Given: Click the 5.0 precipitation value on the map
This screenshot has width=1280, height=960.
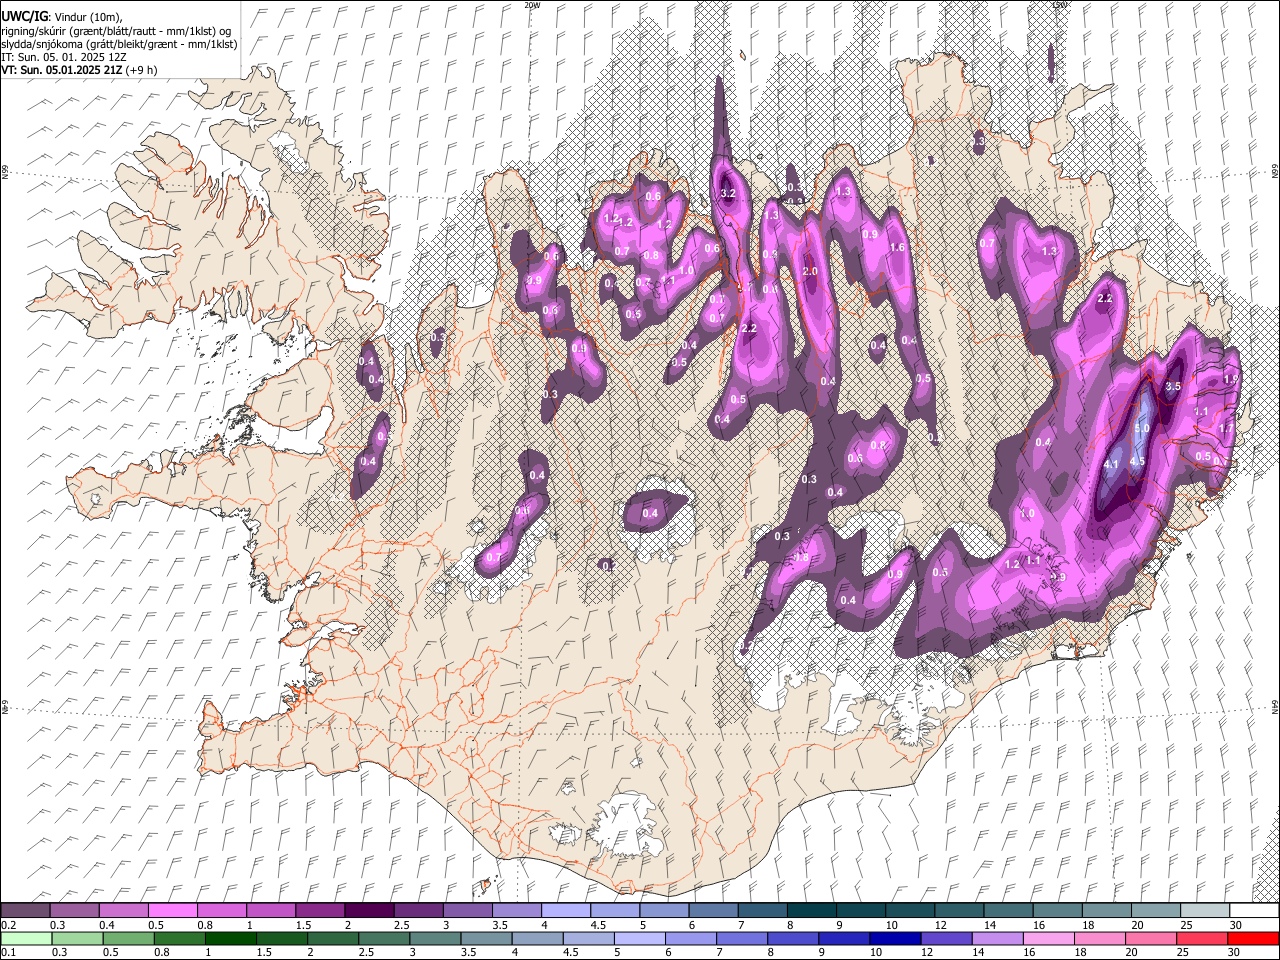Looking at the screenshot, I should (1142, 428).
